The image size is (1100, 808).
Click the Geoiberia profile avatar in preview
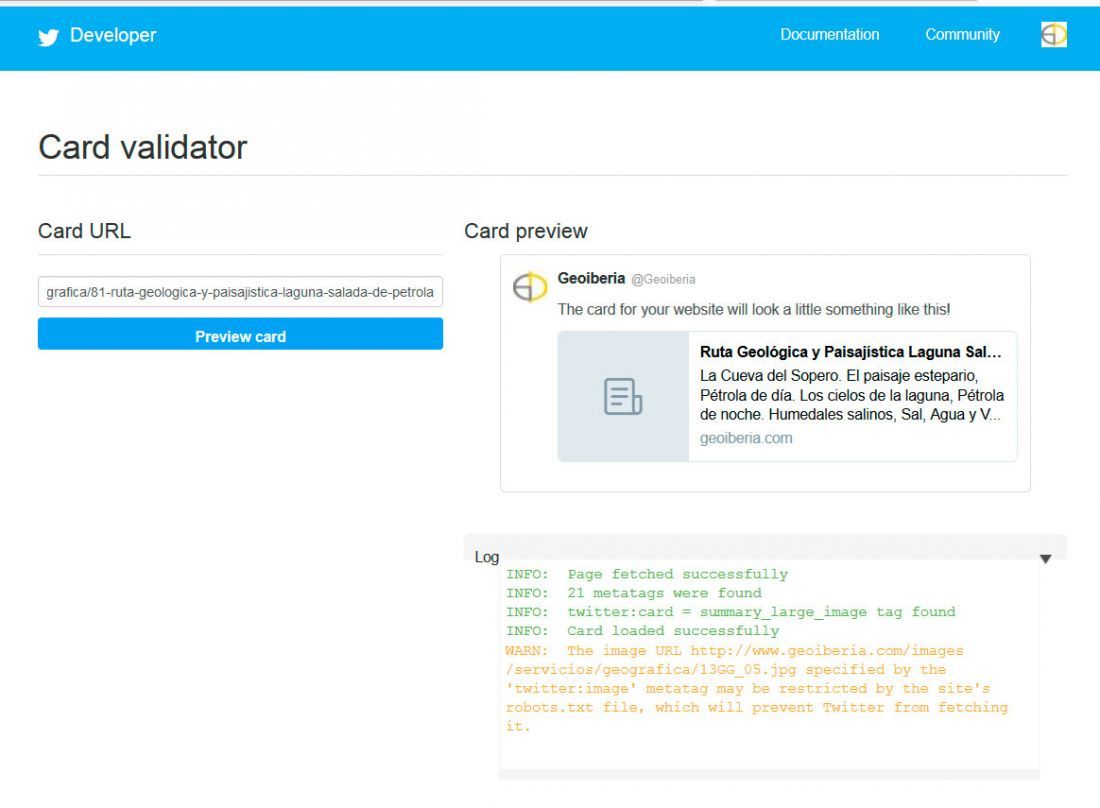530,287
